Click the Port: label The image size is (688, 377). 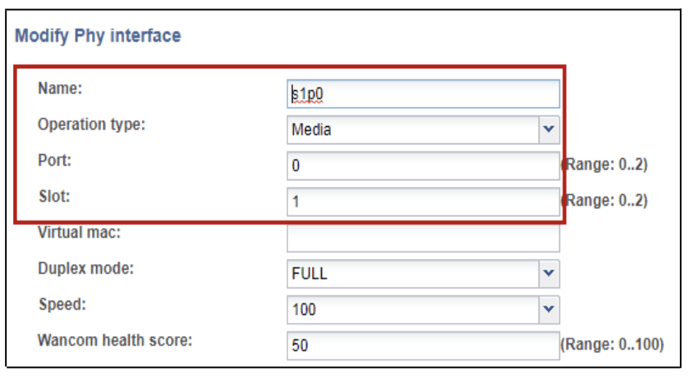pos(54,160)
